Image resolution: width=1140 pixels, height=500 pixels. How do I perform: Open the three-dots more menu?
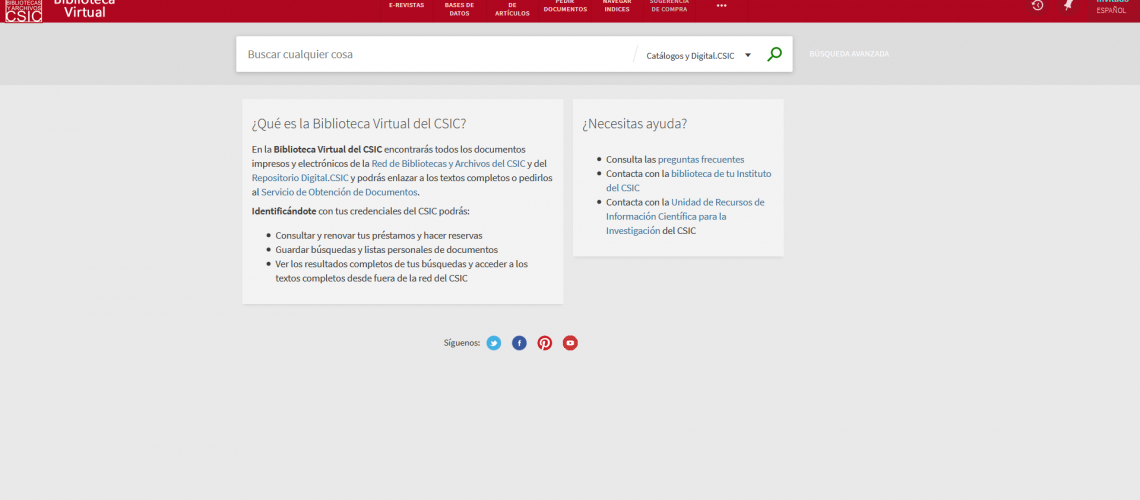tap(721, 5)
